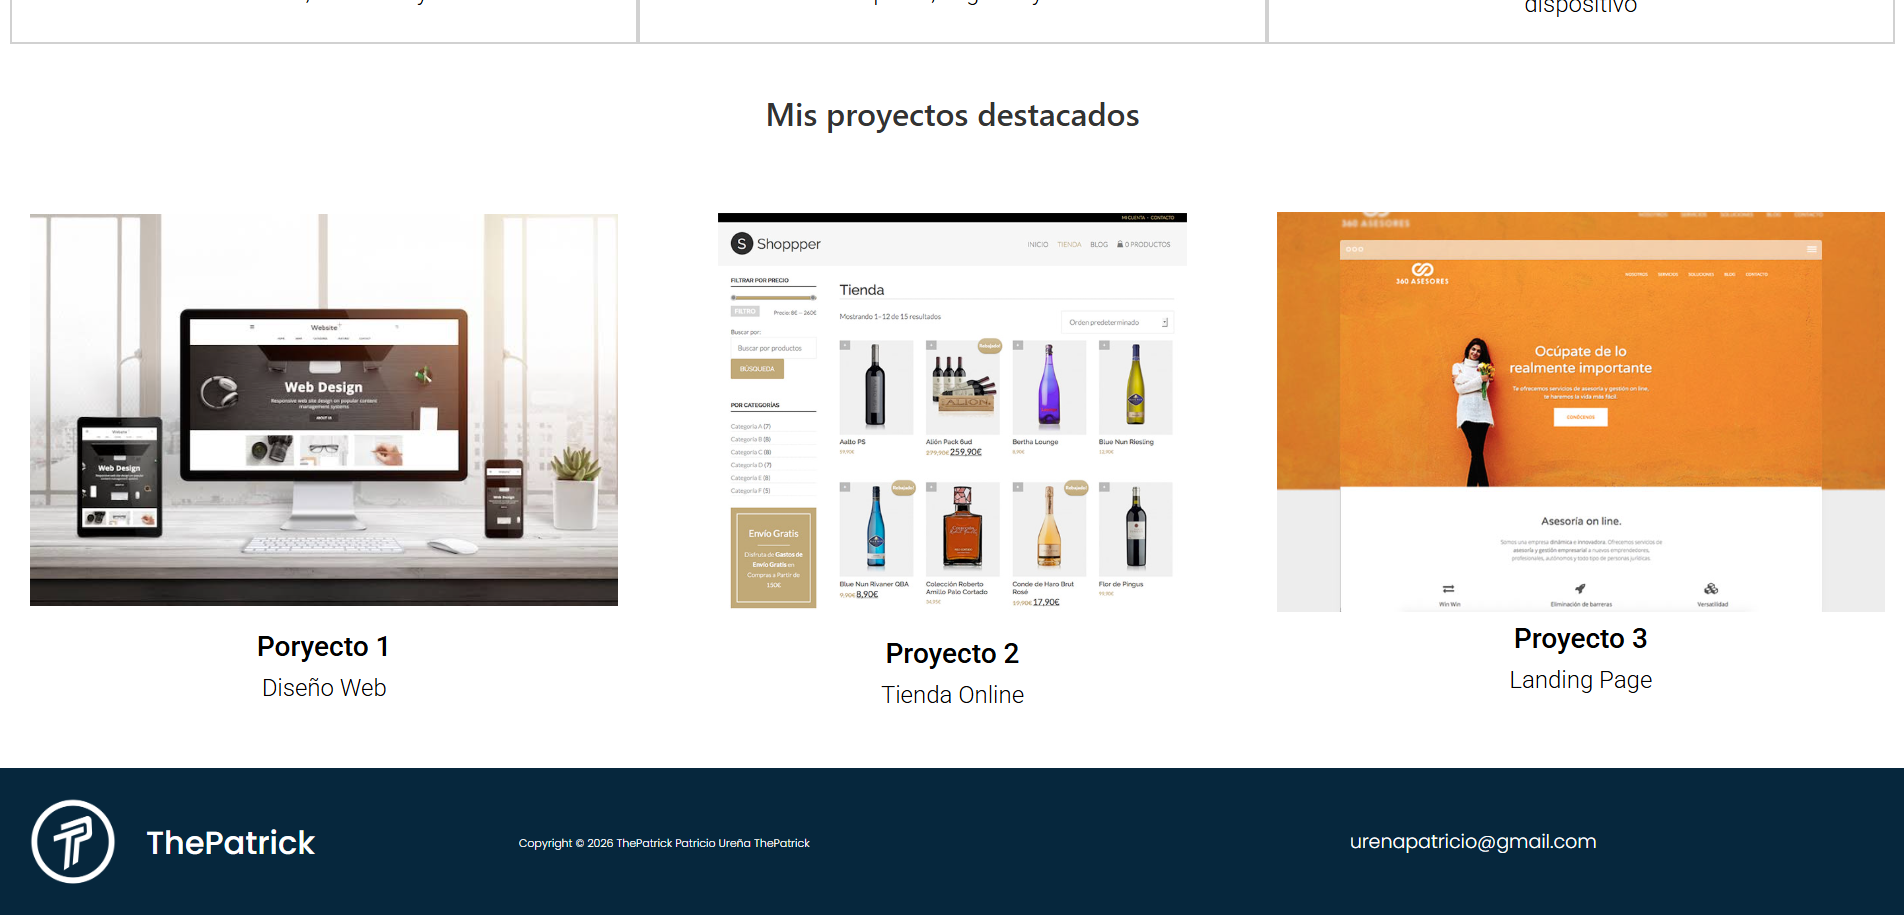The width and height of the screenshot is (1904, 915).
Task: Select the Proyecto 3 title
Action: 1581,639
